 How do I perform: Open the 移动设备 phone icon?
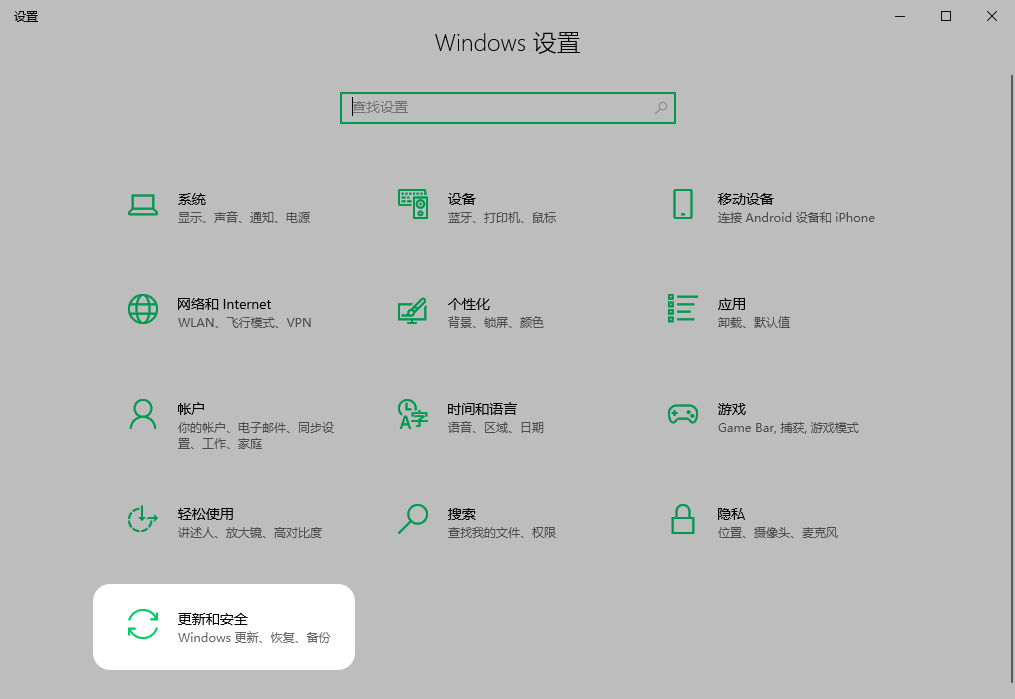pyautogui.click(x=683, y=204)
